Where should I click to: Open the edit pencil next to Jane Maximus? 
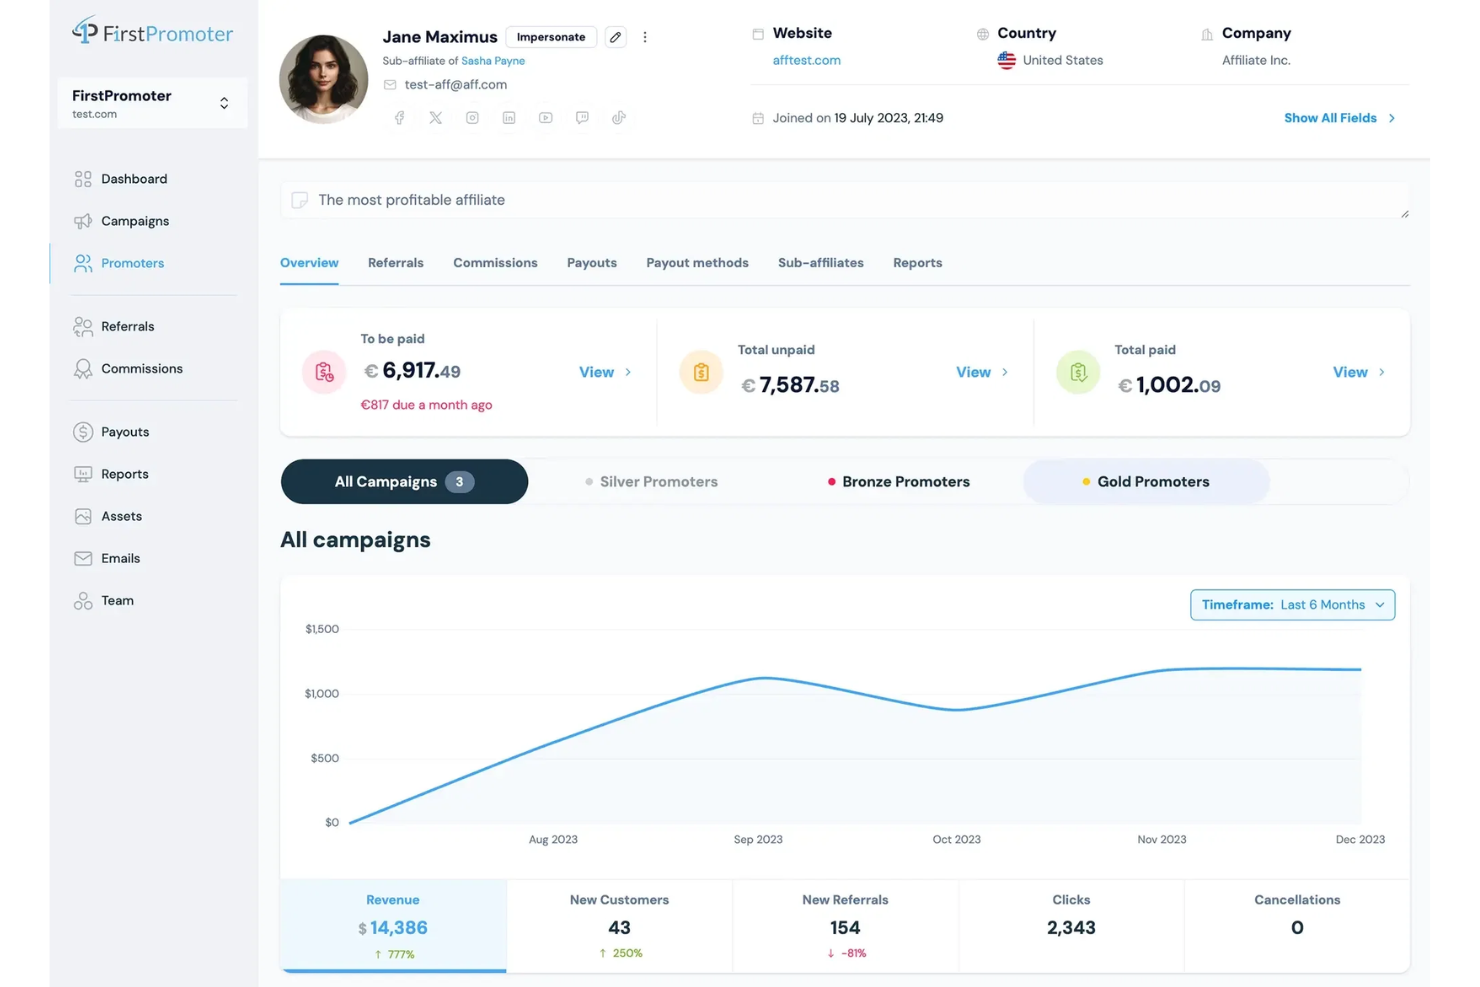(x=615, y=36)
